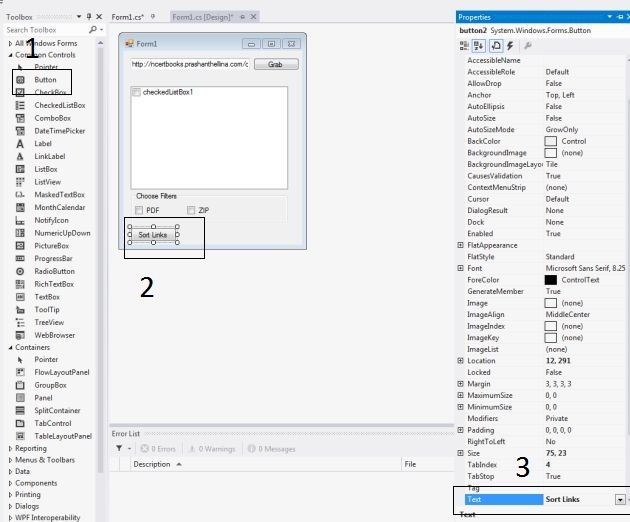Image resolution: width=630 pixels, height=522 pixels.
Task: Select the LinkLabel toolbox control
Action: 49,156
